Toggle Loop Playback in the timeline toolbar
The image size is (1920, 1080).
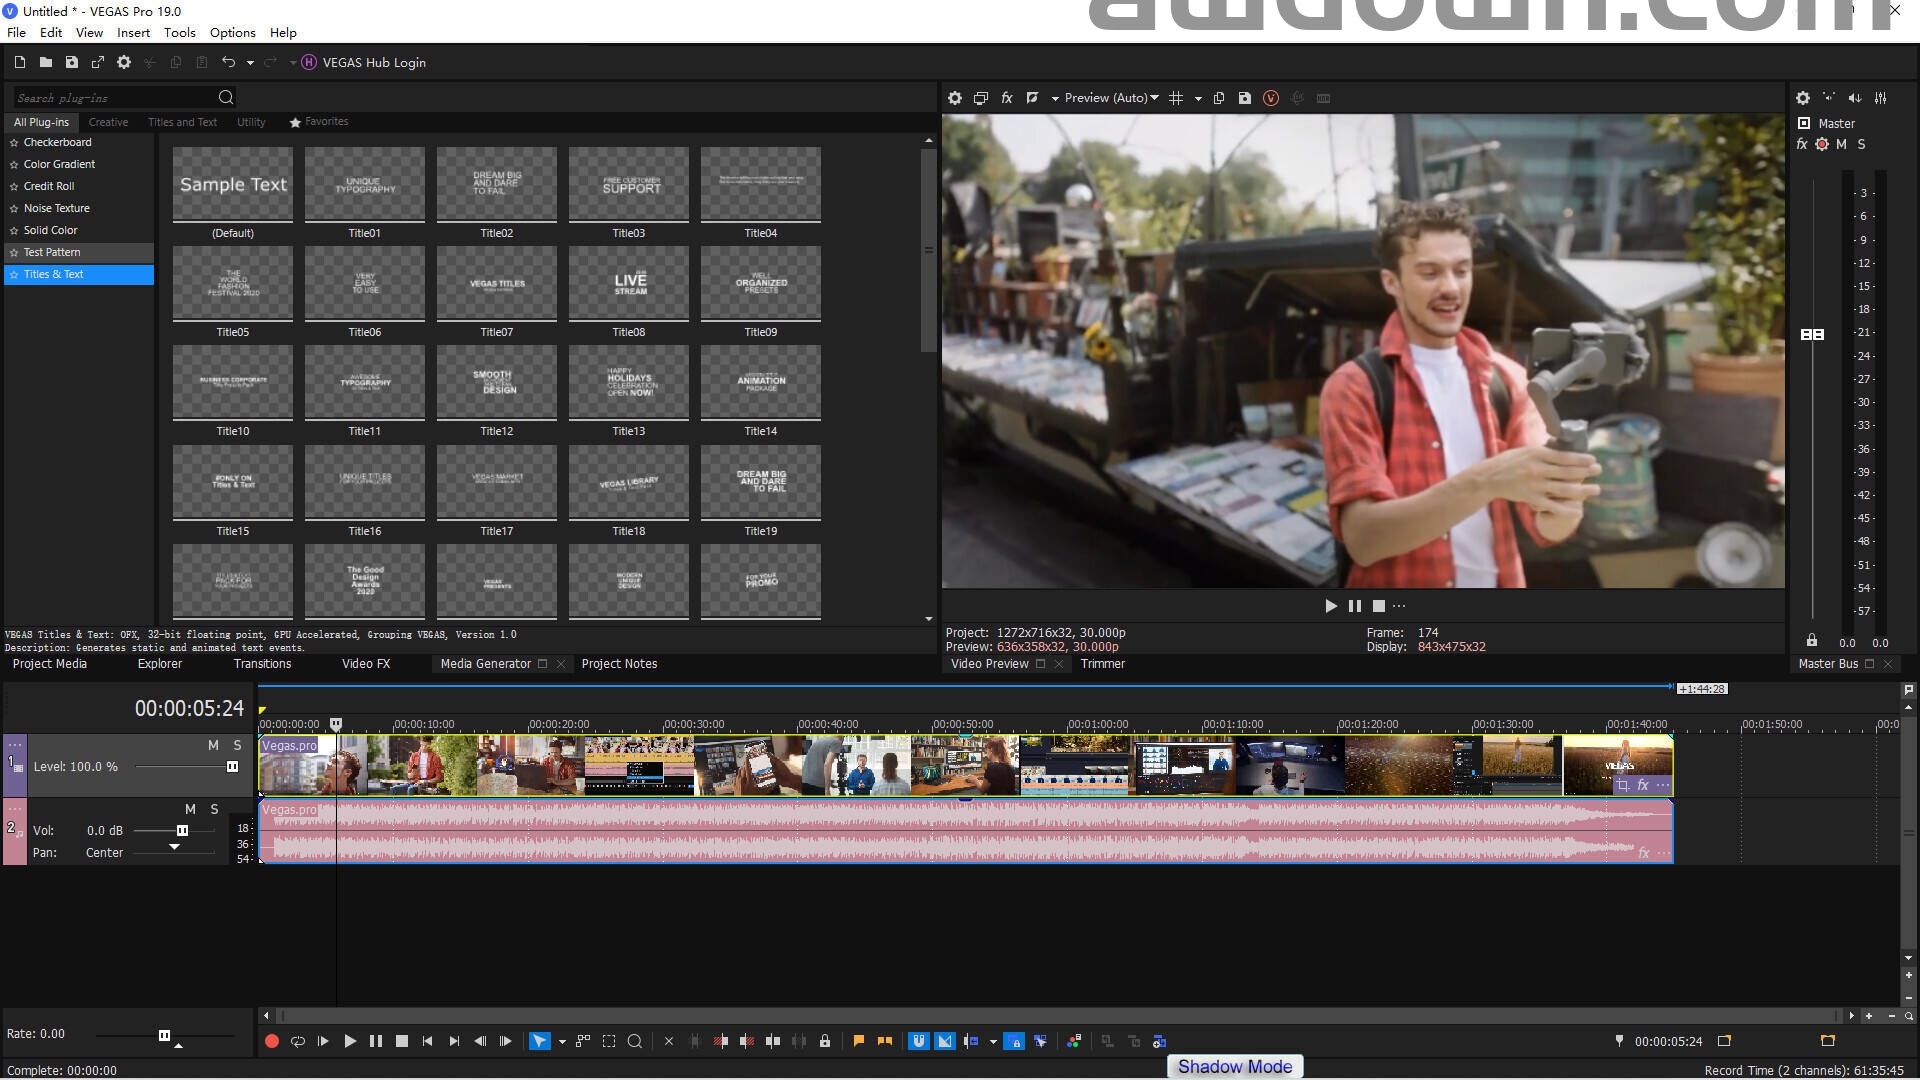(297, 1041)
